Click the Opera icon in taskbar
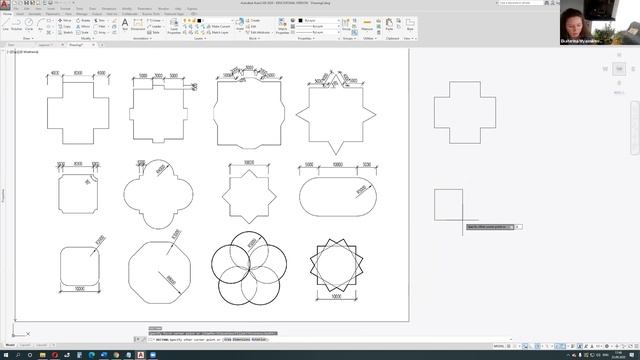This screenshot has height=360, width=640. pos(55,355)
